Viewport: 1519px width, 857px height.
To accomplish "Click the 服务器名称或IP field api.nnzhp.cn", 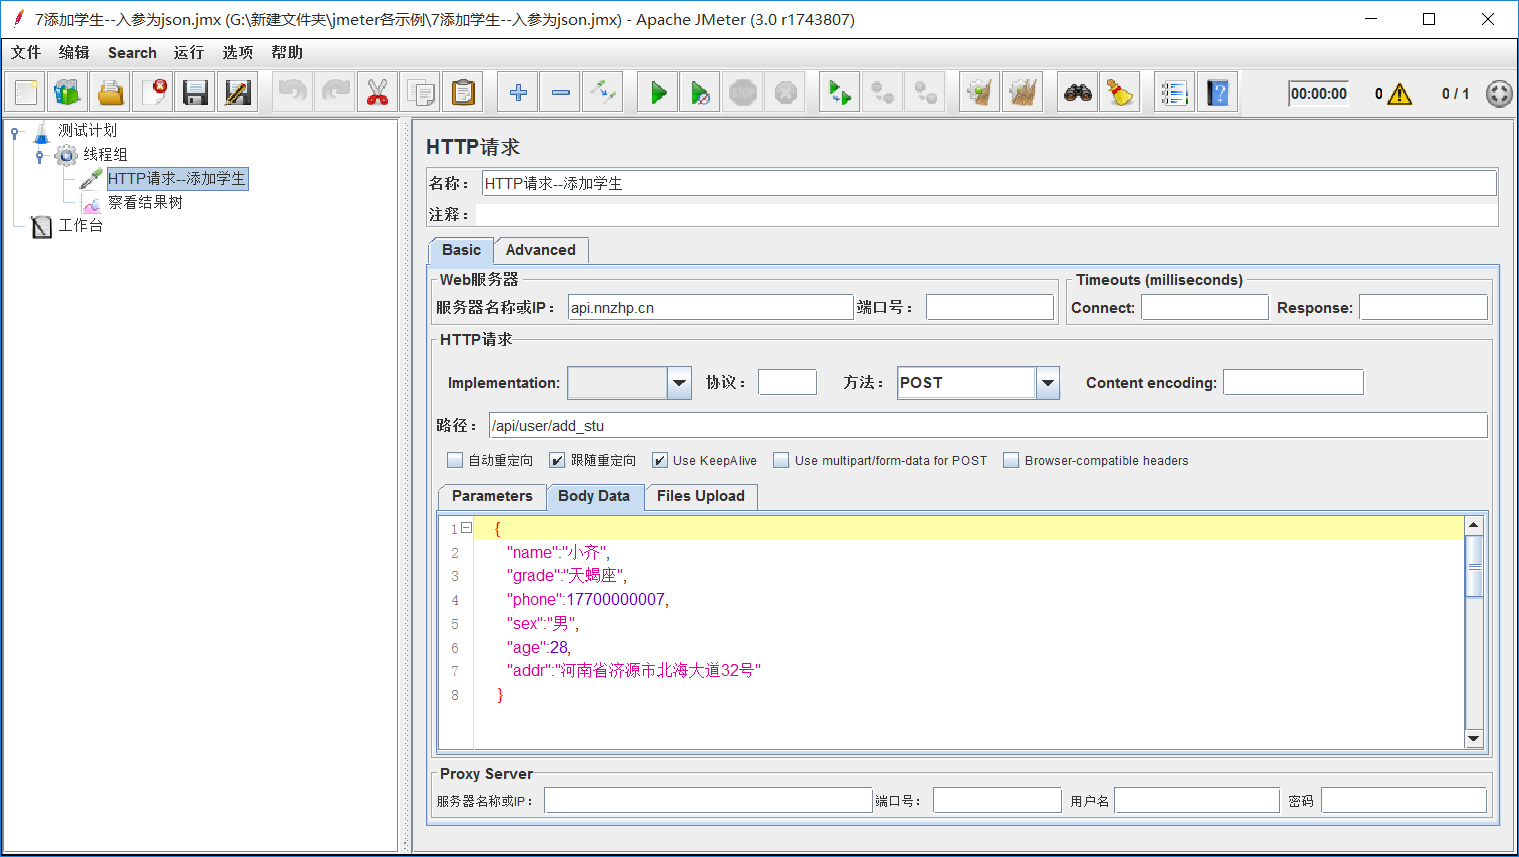I will click(x=710, y=308).
